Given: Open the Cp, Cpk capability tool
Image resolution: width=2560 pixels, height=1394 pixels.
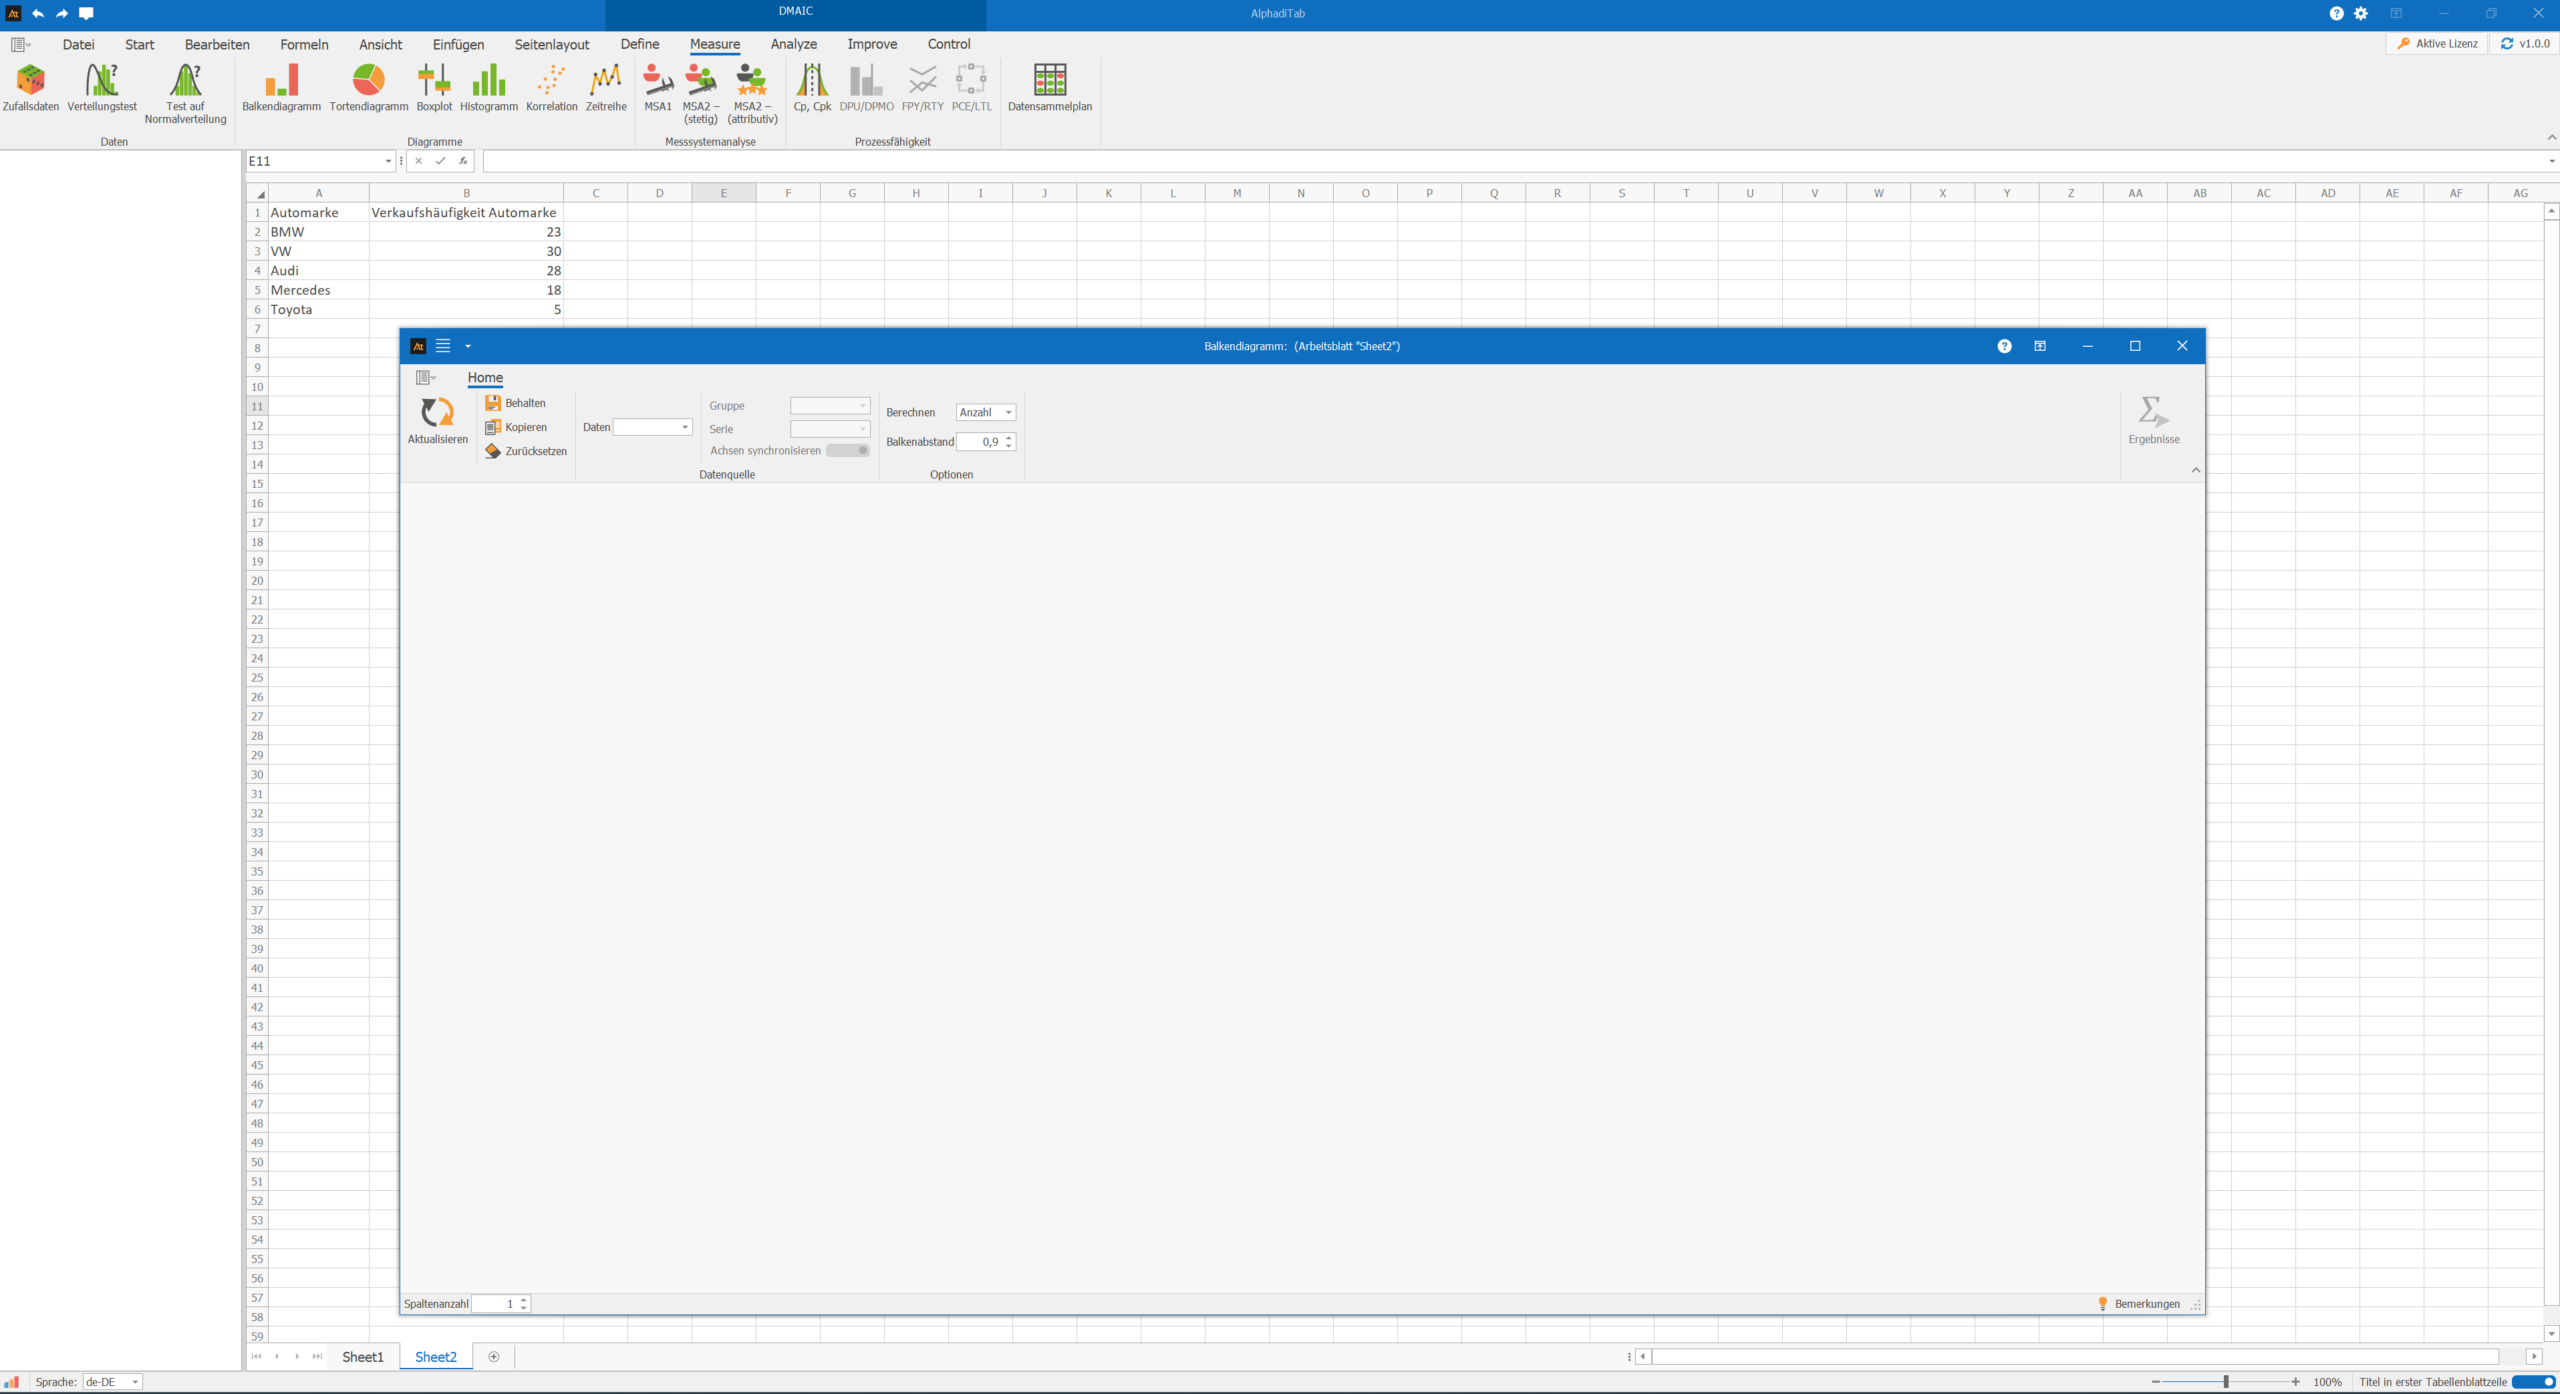Looking at the screenshot, I should [811, 86].
